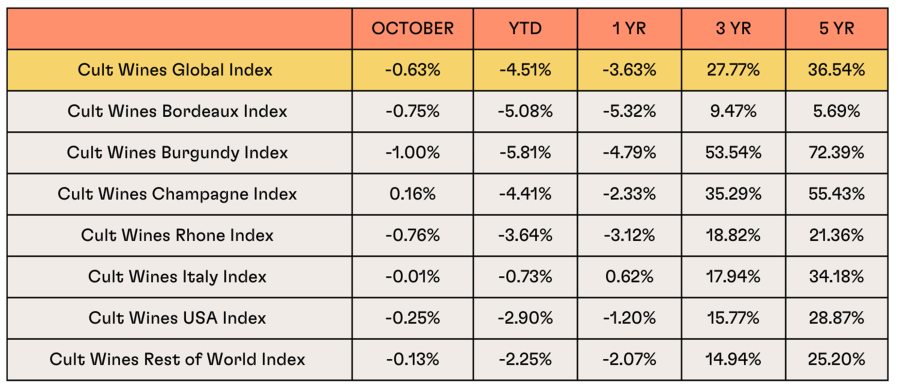Viewport: 900px width, 392px height.
Task: Click the 5 YR column header
Action: tap(838, 29)
